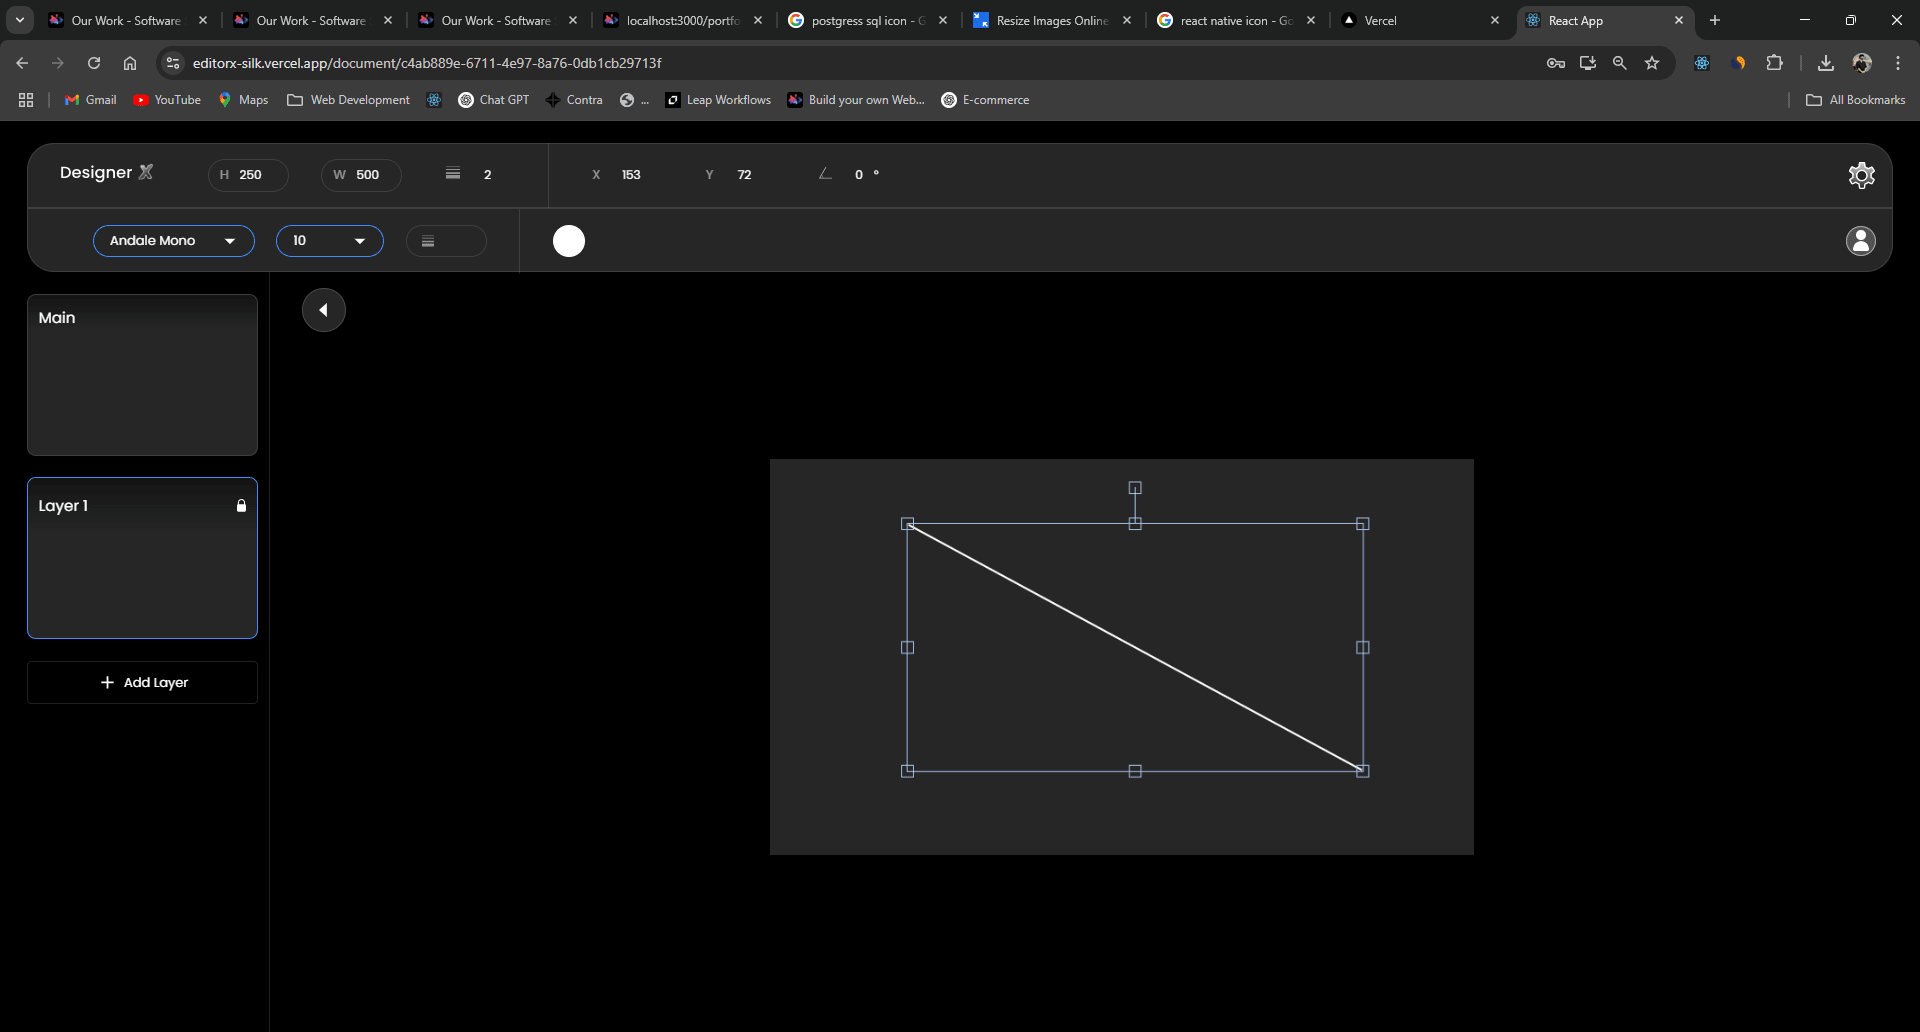Click the top-left selection handle
Image resolution: width=1920 pixels, height=1032 pixels.
pyautogui.click(x=908, y=524)
